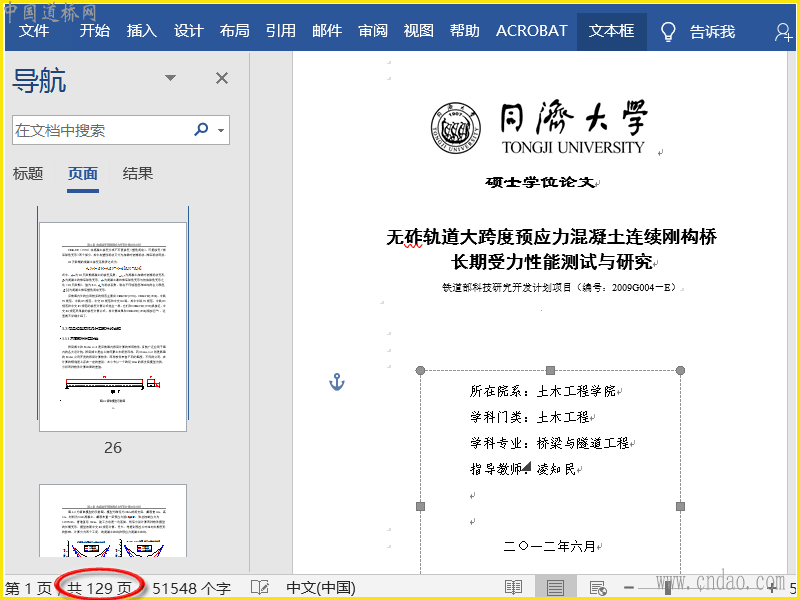Expand the search options dropdown arrow
The width and height of the screenshot is (800, 600).
point(221,131)
